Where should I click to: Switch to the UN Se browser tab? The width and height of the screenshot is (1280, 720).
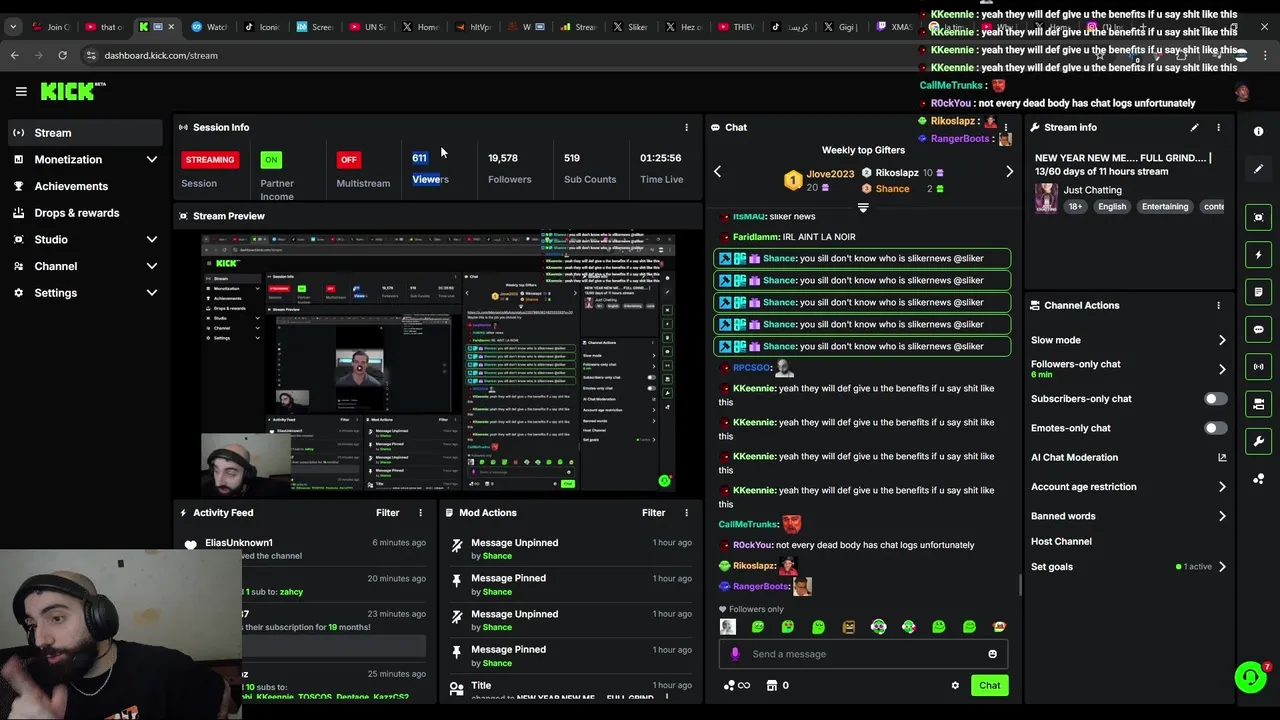[x=367, y=27]
